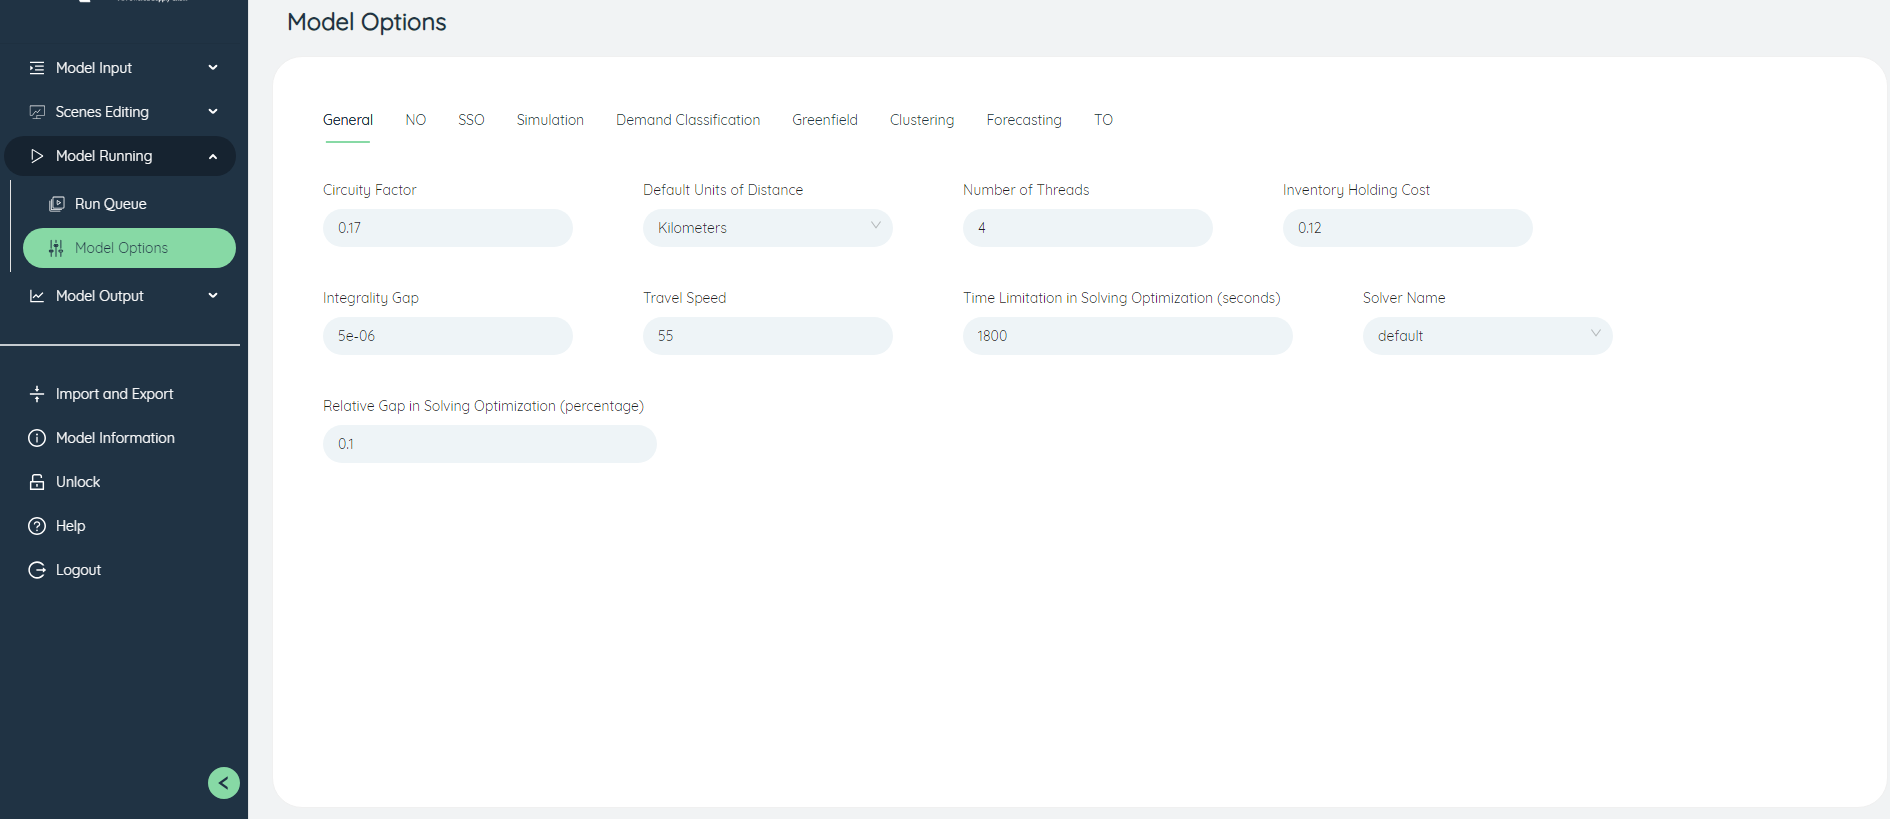Open the Simulation tab
Screen dimensions: 1890x819
(550, 120)
